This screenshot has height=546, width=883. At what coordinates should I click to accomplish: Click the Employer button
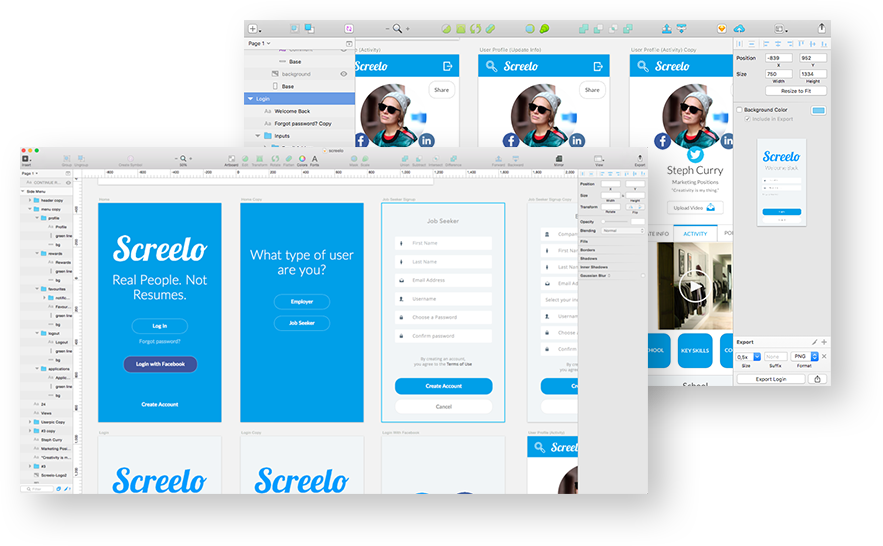[302, 302]
